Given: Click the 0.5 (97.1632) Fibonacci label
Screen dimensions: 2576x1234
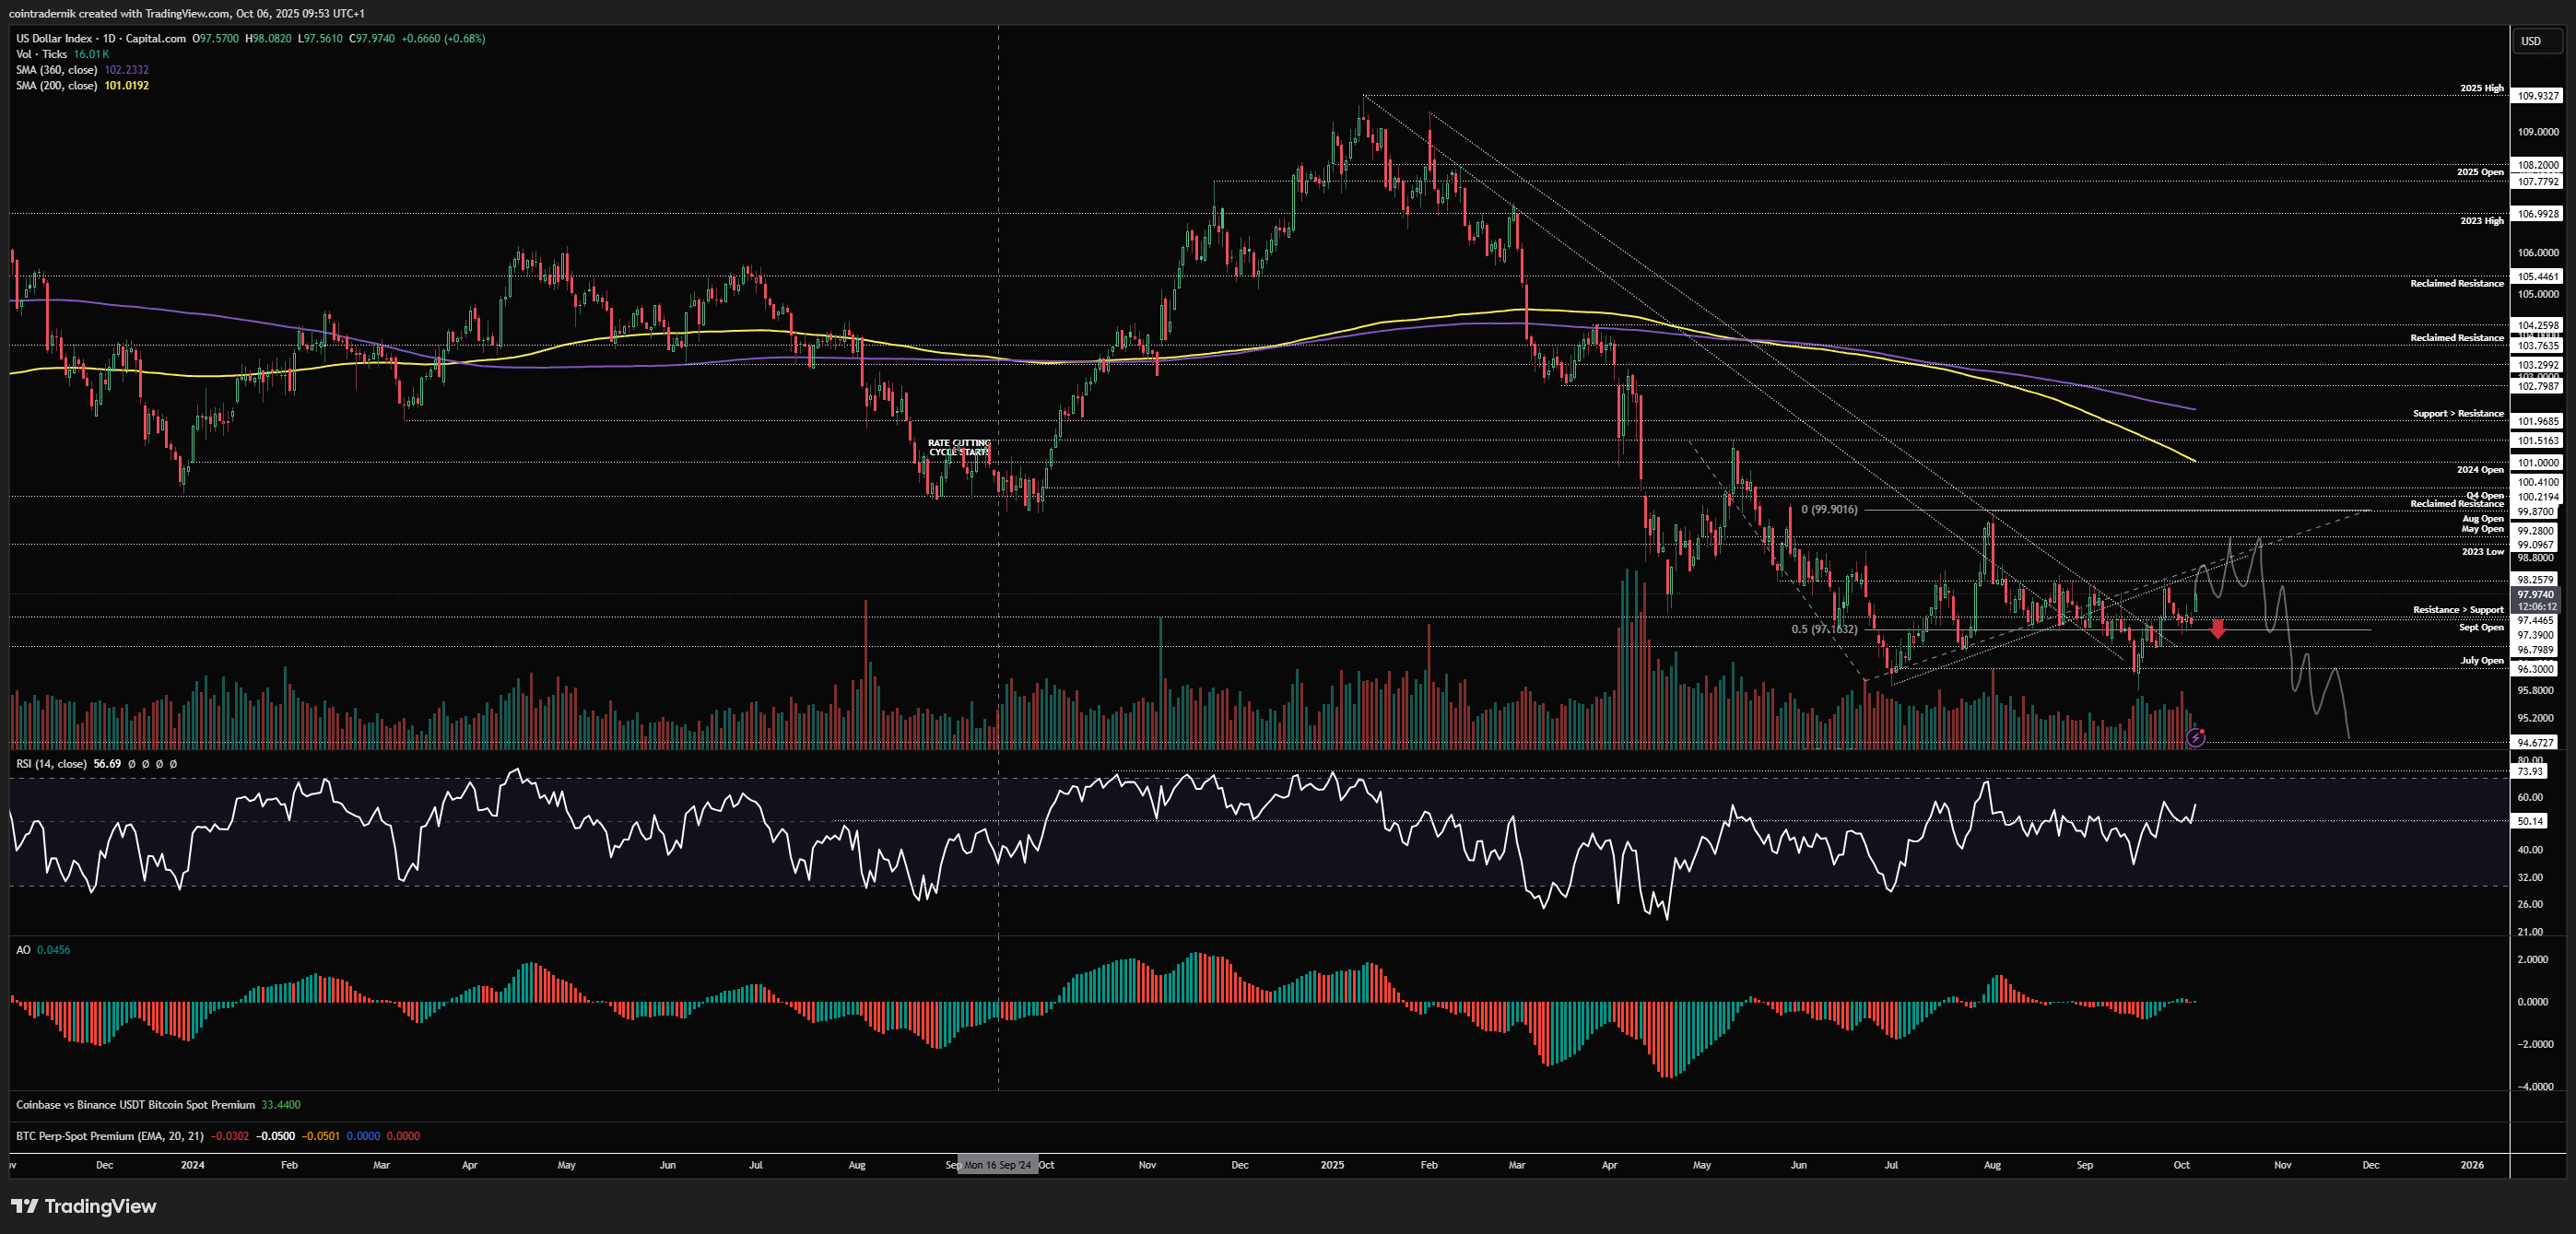Looking at the screenshot, I should pyautogui.click(x=1823, y=629).
